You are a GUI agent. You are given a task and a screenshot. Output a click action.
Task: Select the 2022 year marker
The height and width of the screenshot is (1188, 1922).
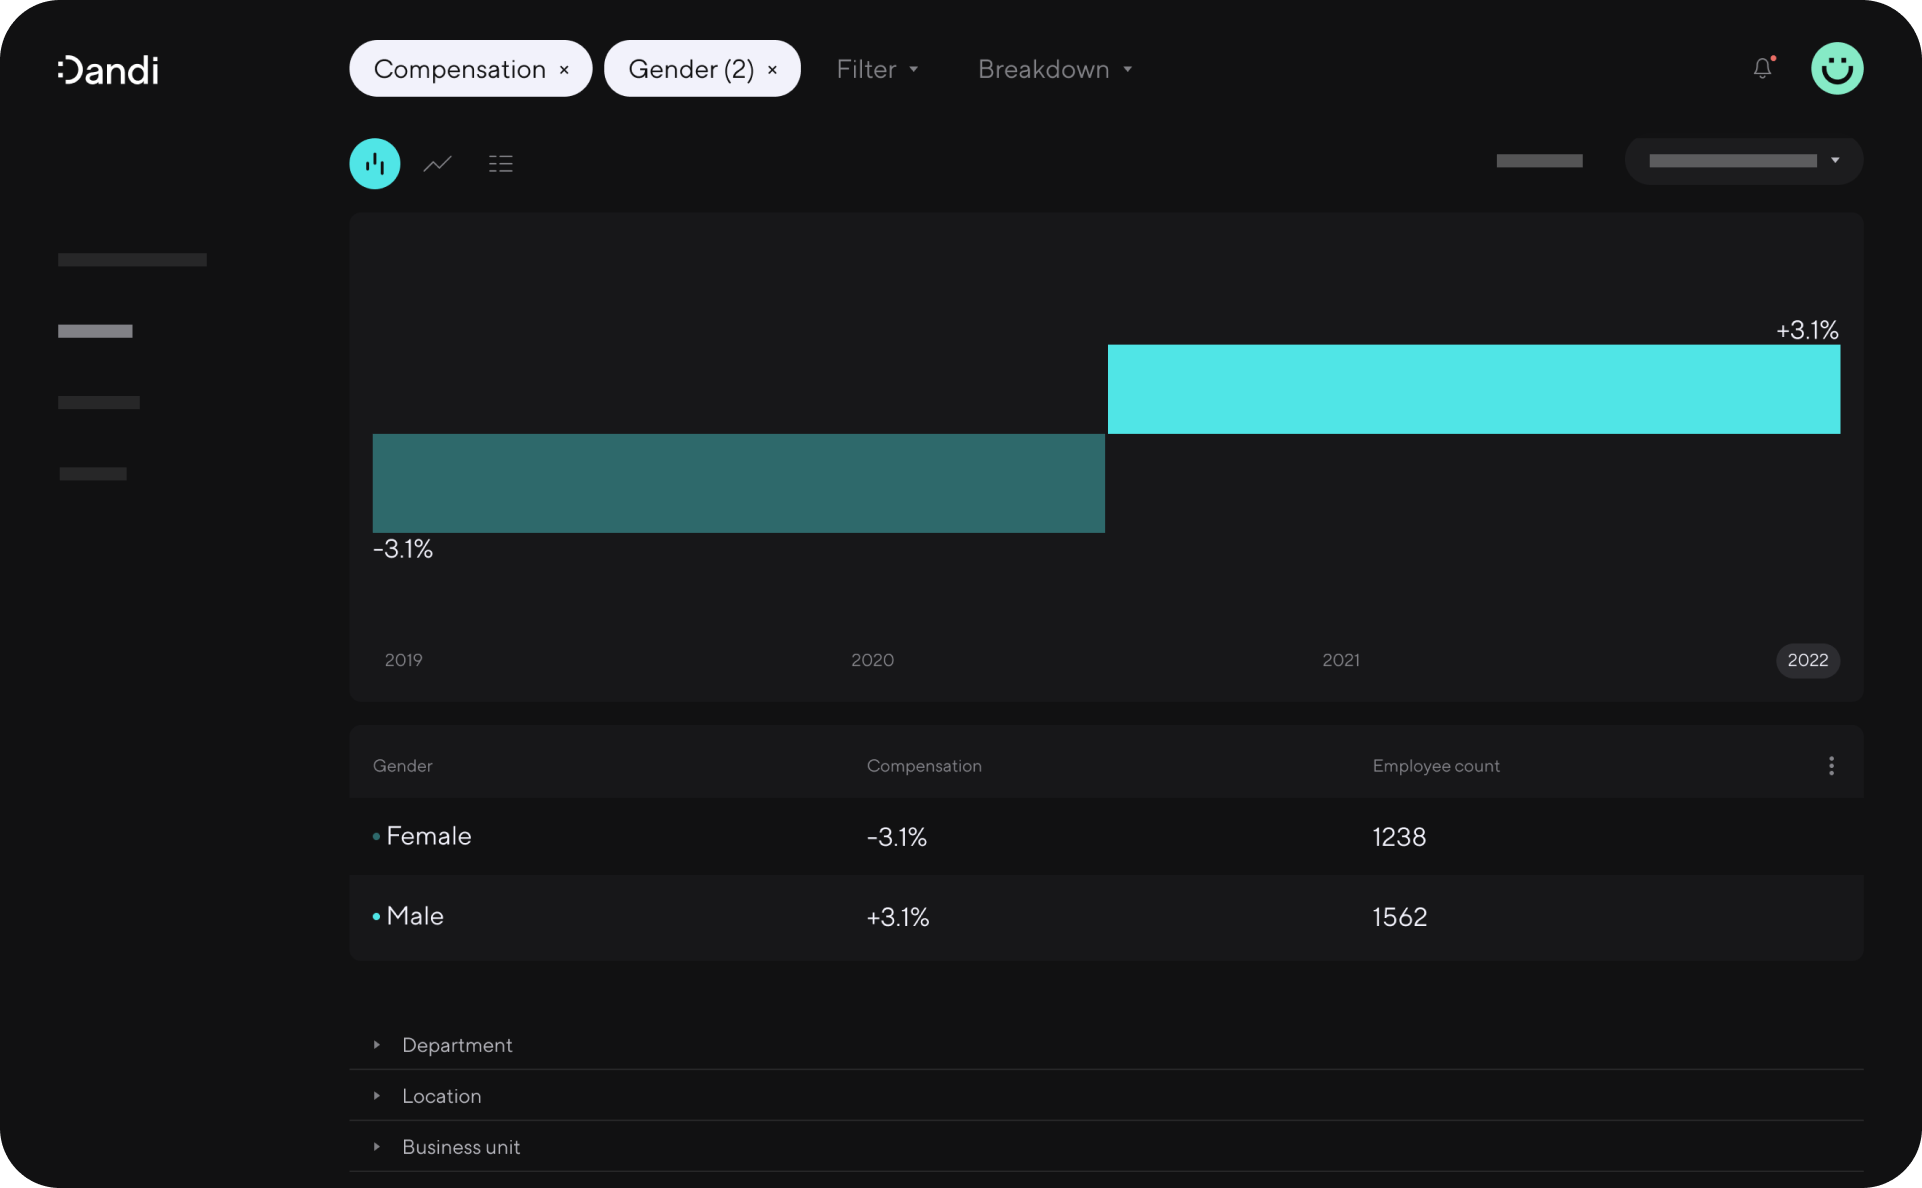coord(1807,660)
